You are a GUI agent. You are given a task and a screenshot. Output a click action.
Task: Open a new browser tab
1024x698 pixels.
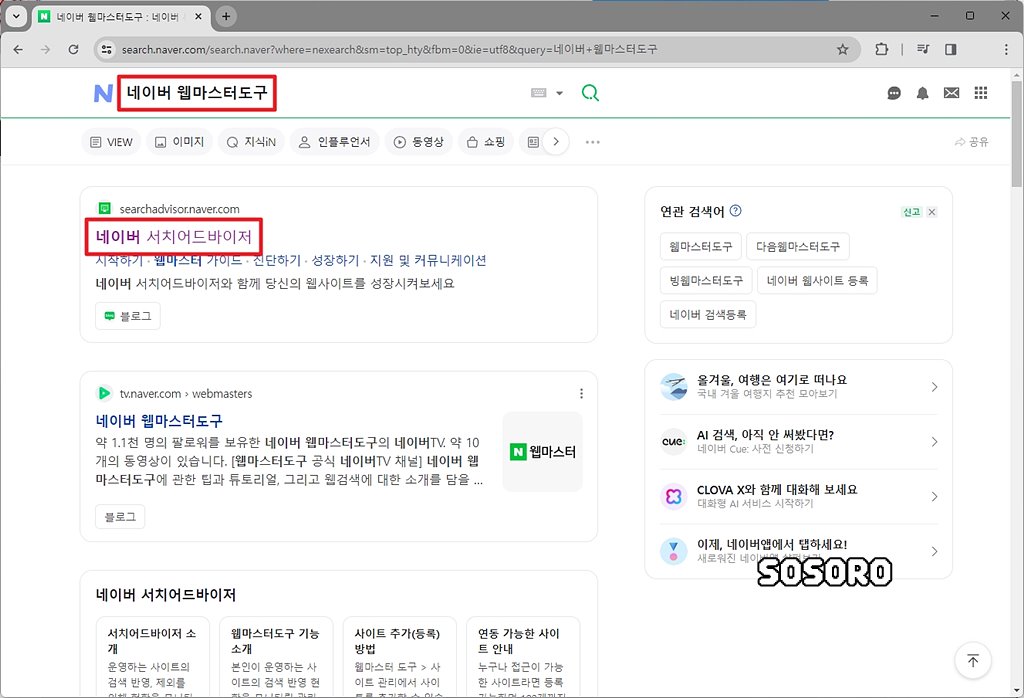pyautogui.click(x=226, y=16)
